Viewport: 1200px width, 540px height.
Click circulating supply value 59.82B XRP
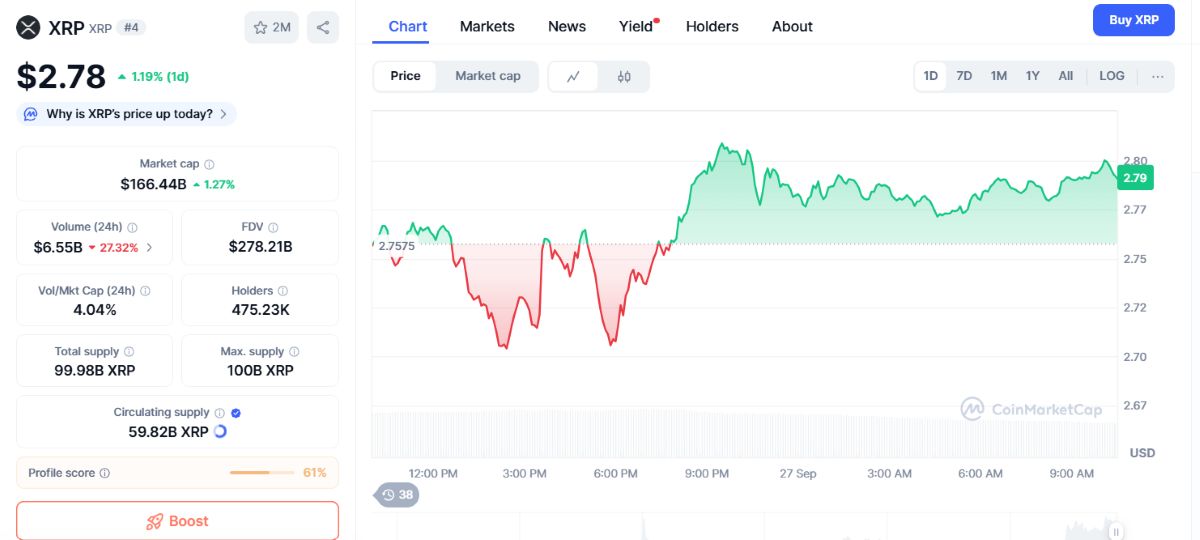[x=168, y=431]
